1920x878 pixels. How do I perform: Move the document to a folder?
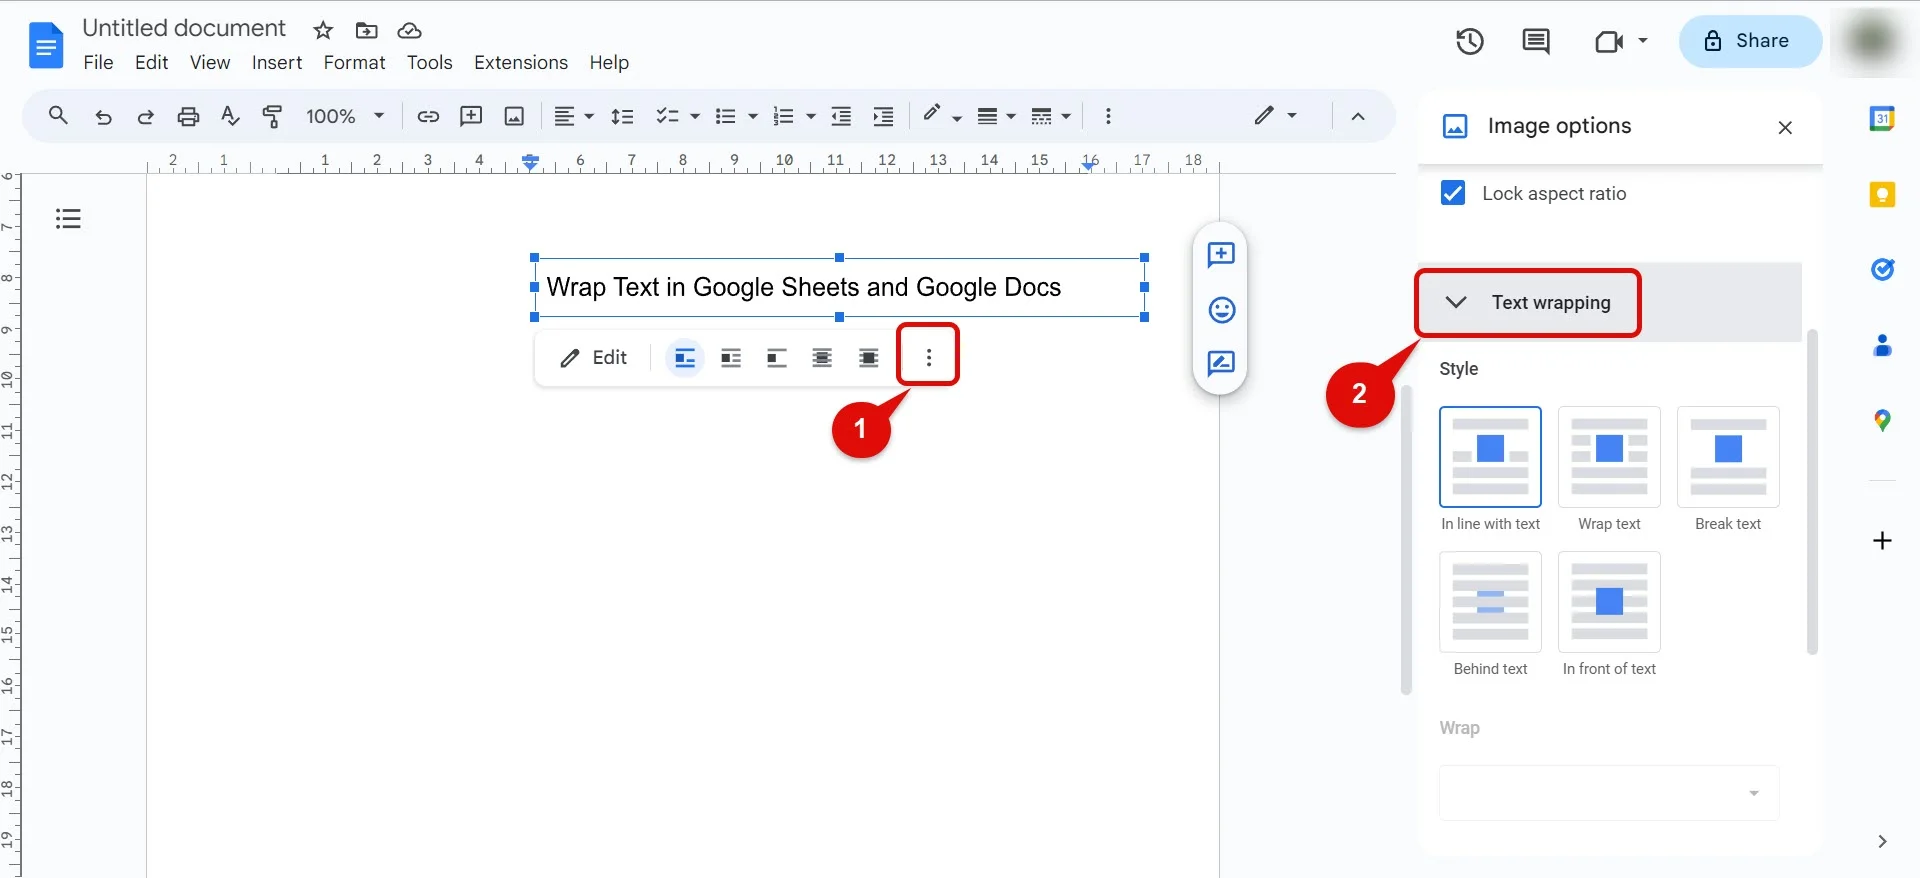[367, 30]
